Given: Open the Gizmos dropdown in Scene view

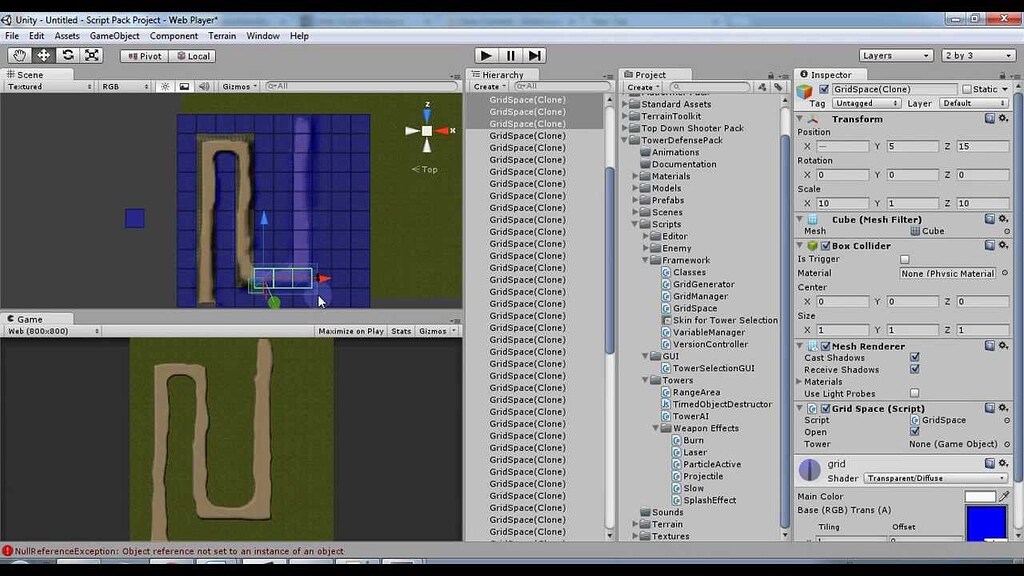Looking at the screenshot, I should click(x=240, y=86).
